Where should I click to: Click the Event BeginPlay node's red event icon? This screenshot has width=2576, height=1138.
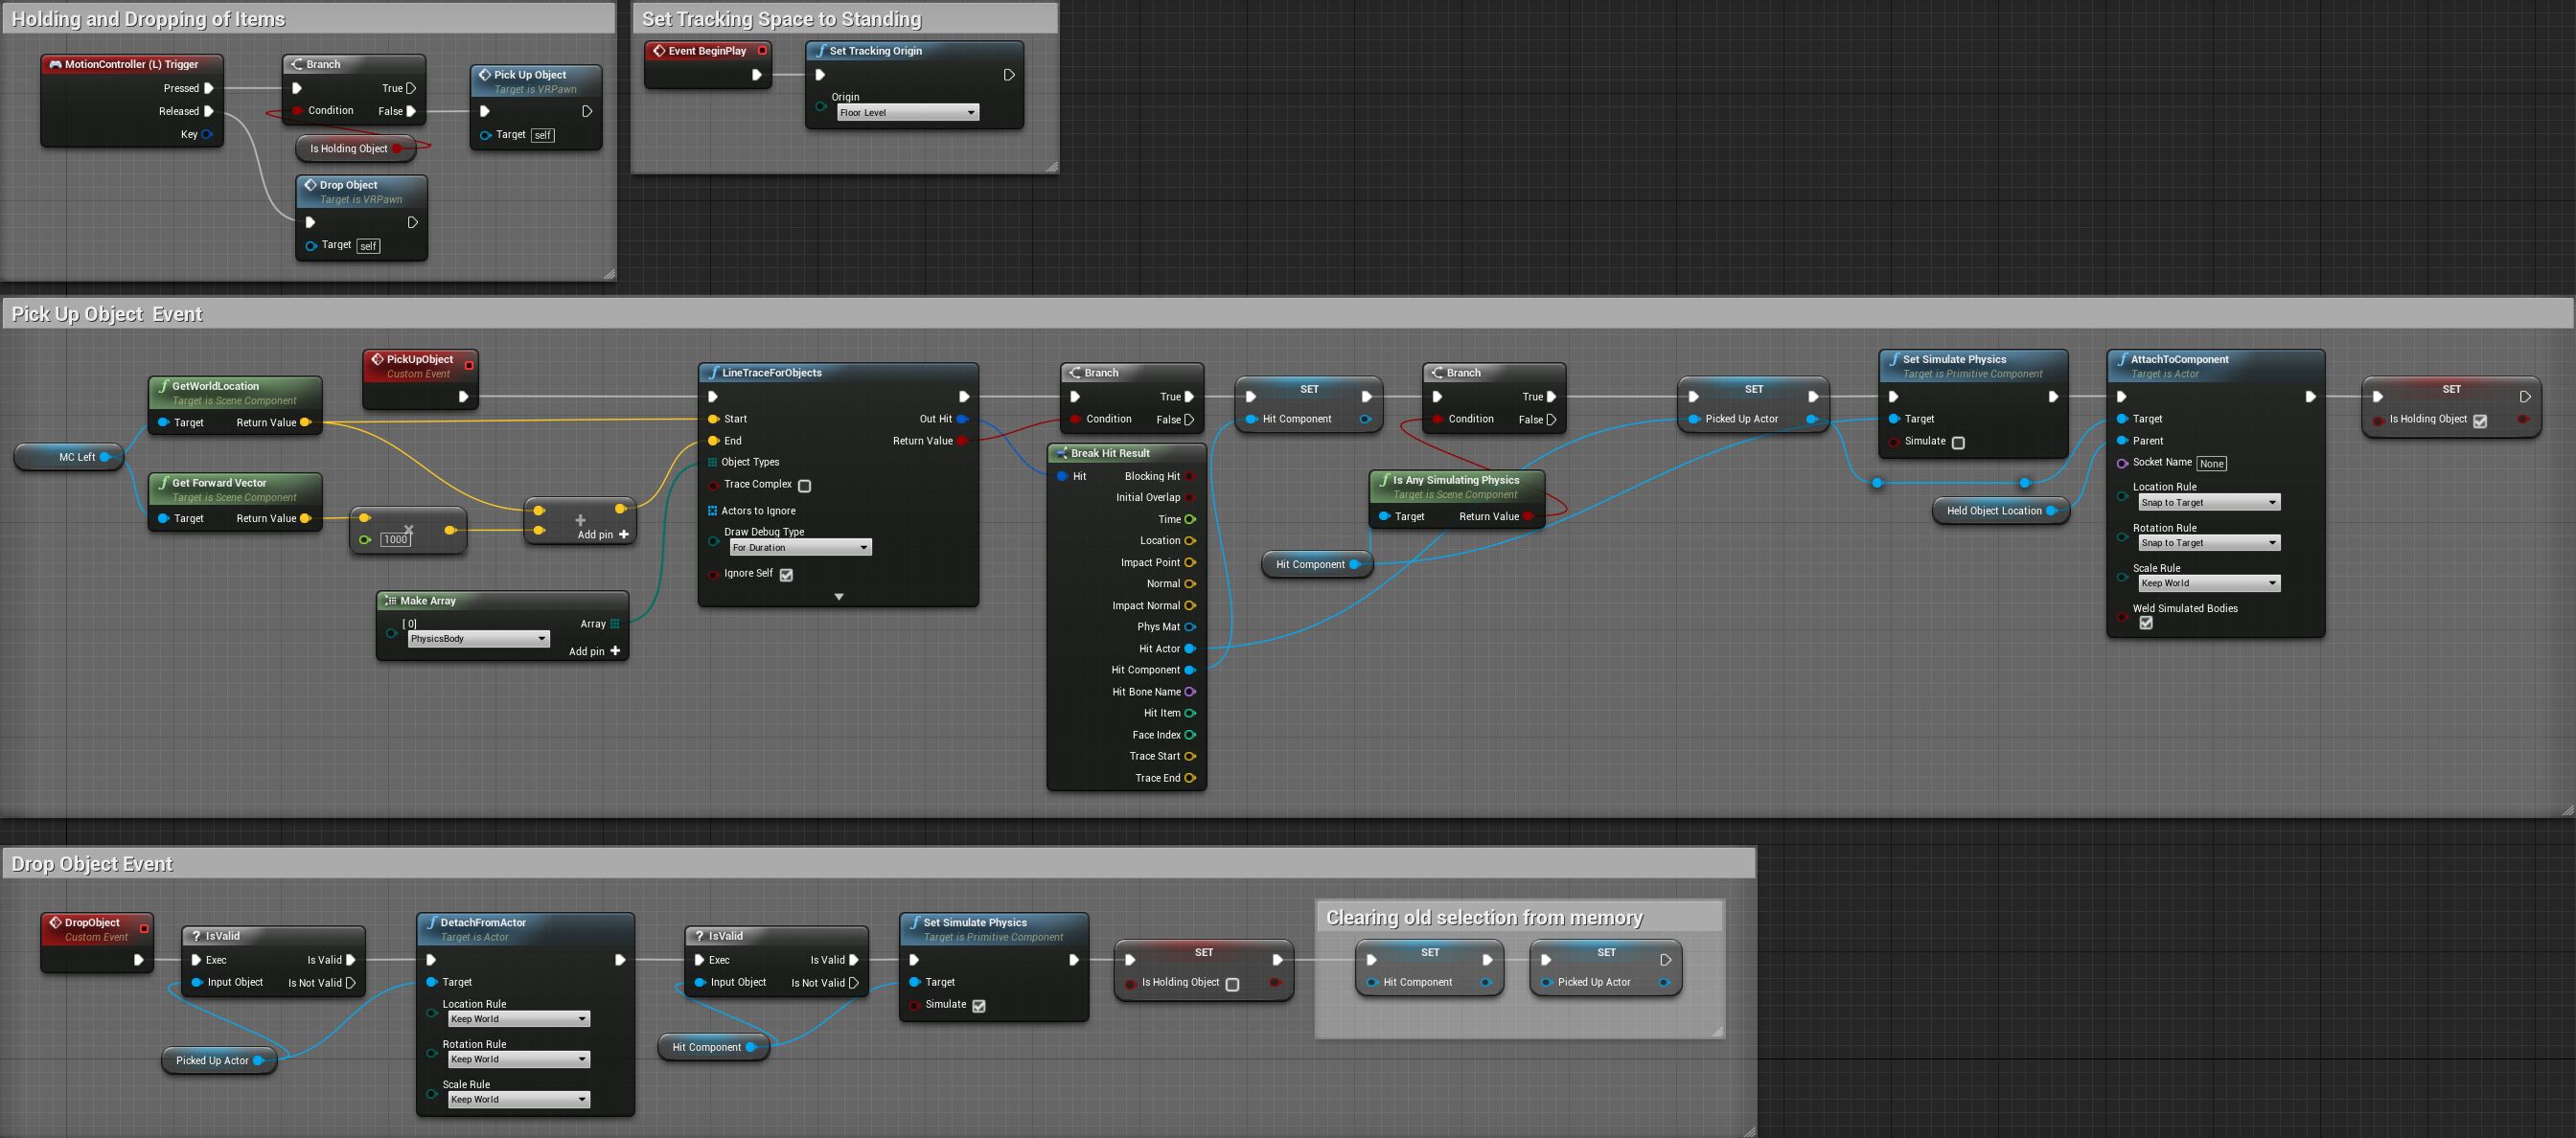pyautogui.click(x=658, y=51)
